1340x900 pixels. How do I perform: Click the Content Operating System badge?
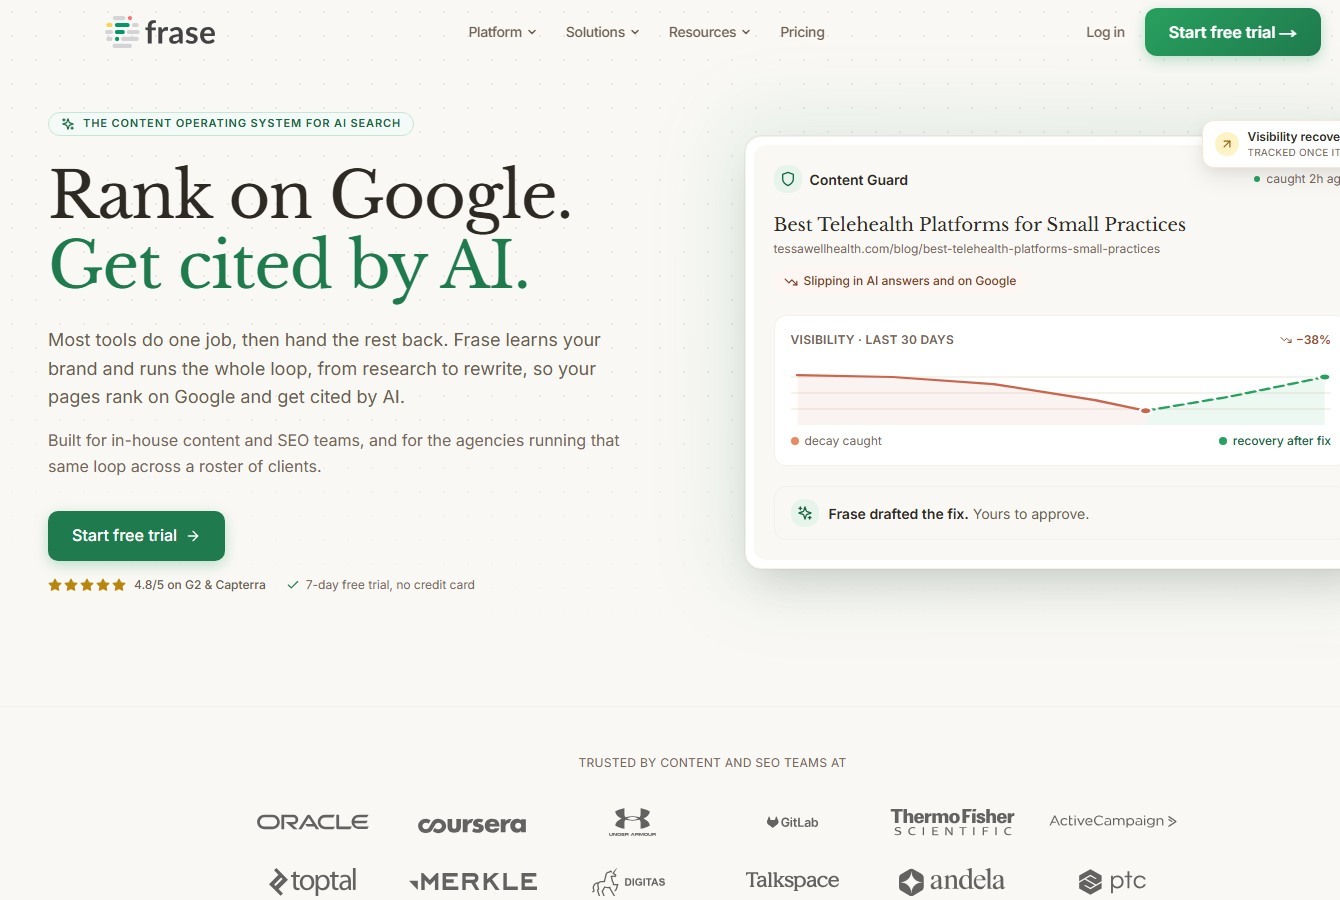click(x=231, y=124)
